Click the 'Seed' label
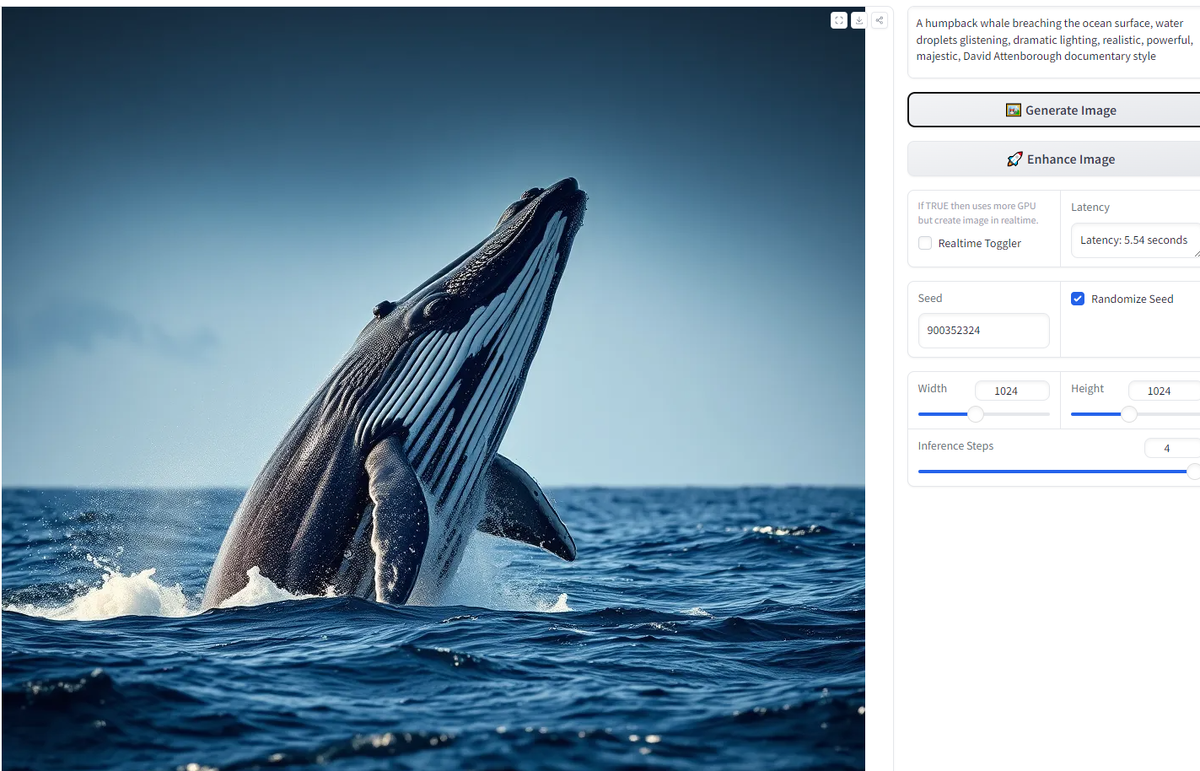This screenshot has width=1200, height=771. [x=930, y=298]
